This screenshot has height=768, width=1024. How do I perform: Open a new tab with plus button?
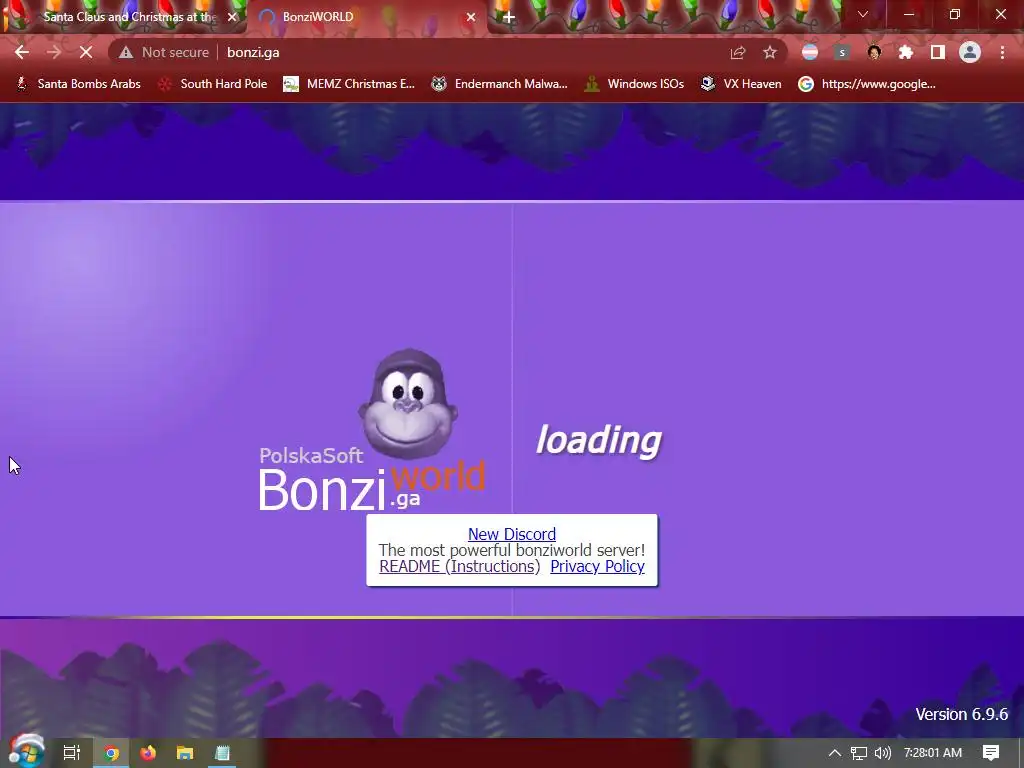(x=509, y=17)
